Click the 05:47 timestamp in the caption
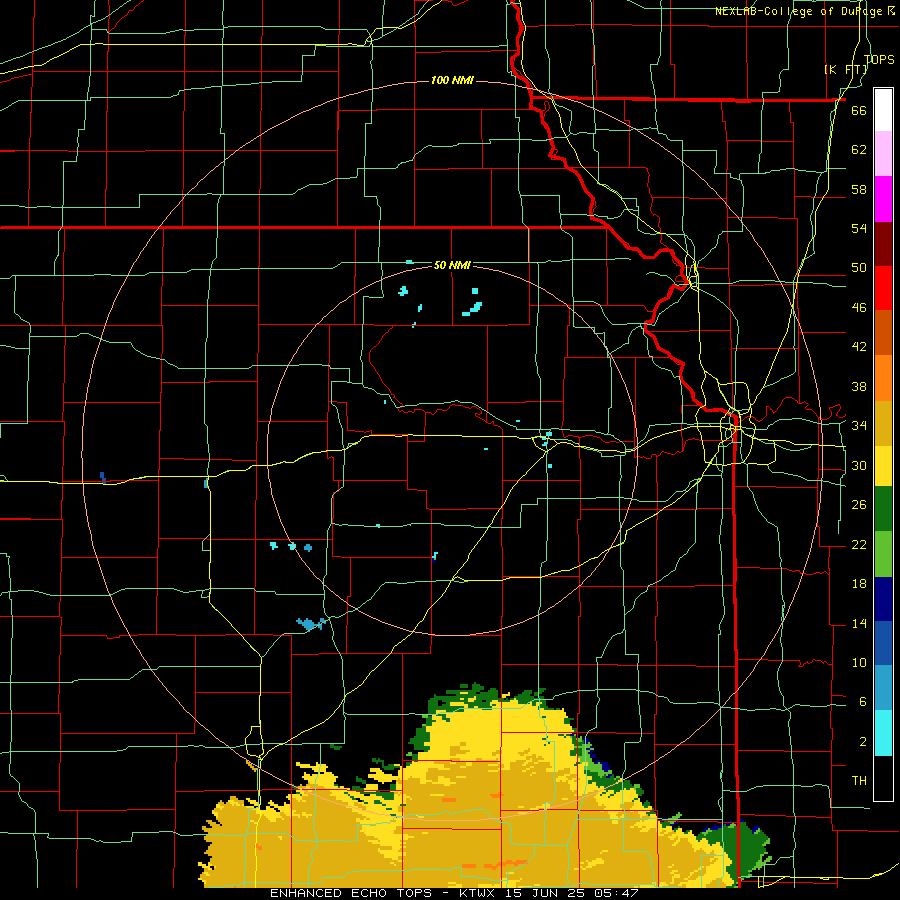The image size is (900, 900). click(617, 893)
